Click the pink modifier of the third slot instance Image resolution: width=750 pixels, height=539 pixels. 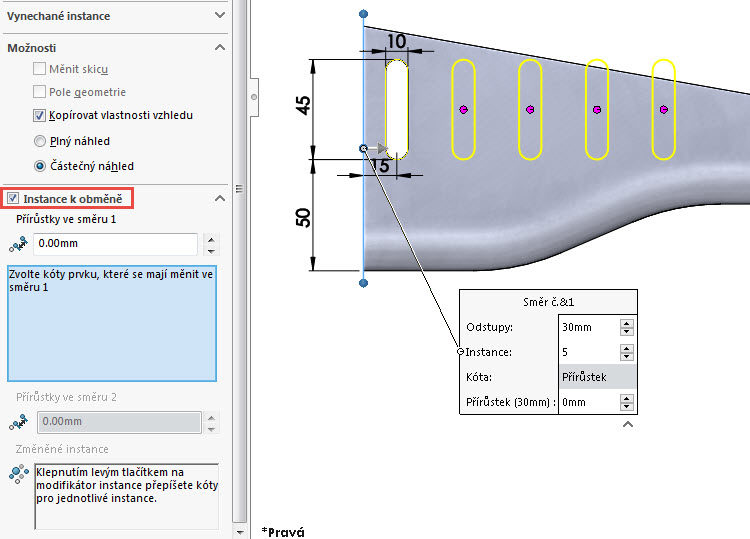tap(530, 110)
